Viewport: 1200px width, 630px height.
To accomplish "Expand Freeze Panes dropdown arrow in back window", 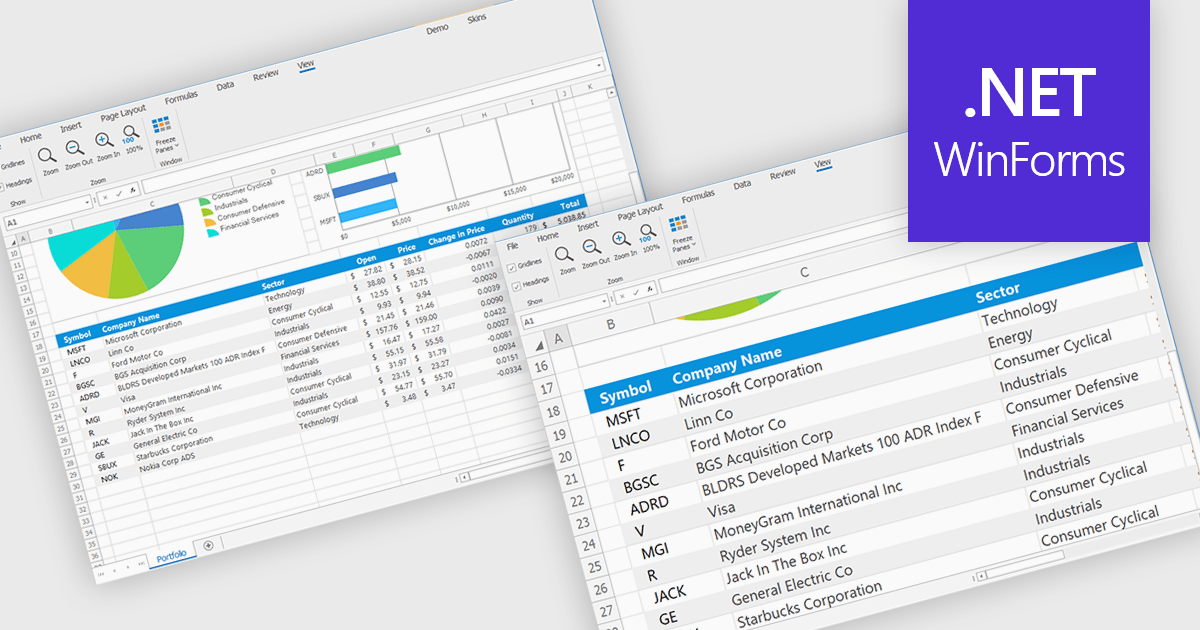I will pos(178,145).
